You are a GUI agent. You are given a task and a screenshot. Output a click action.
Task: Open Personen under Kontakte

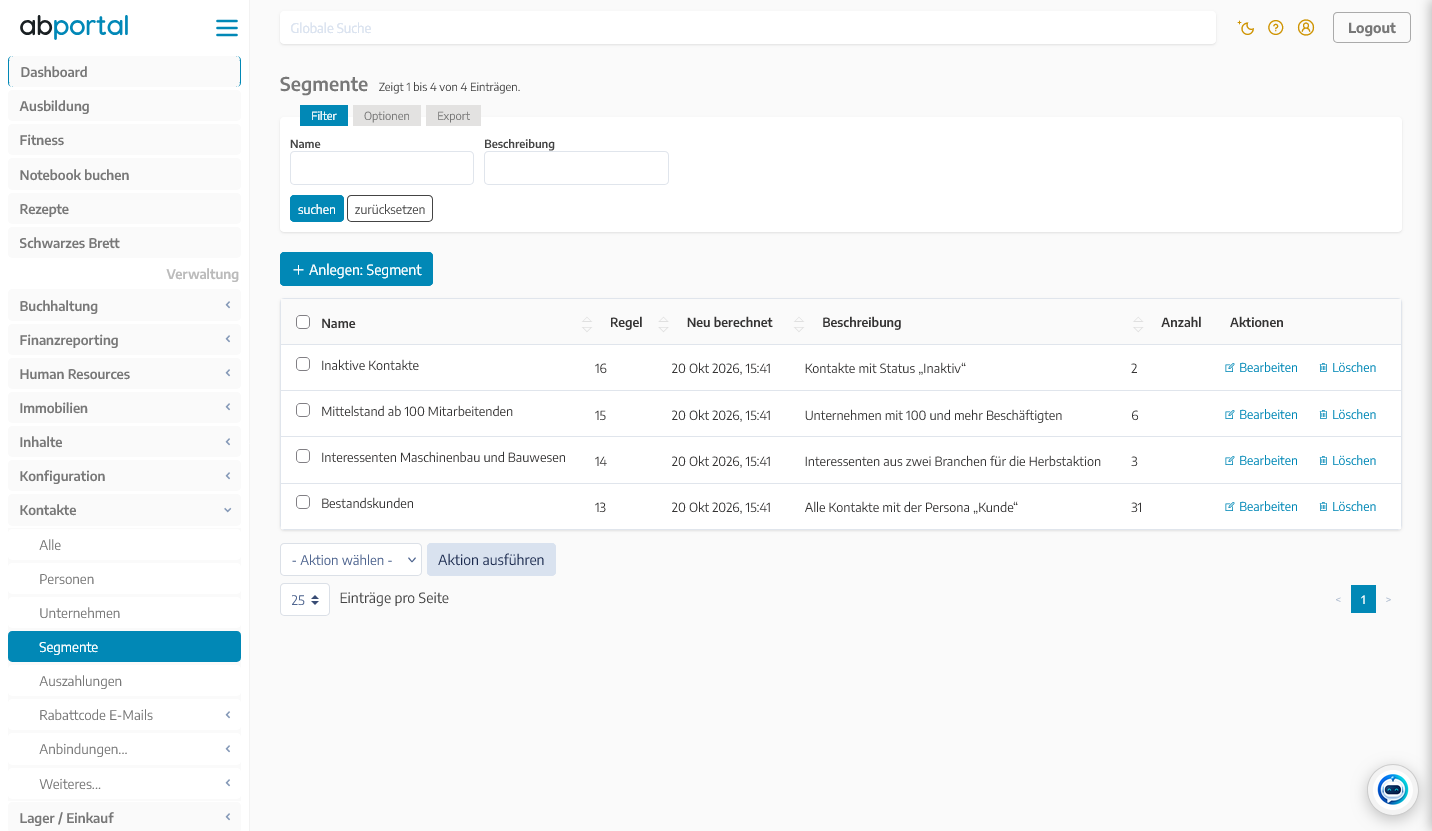[124, 579]
